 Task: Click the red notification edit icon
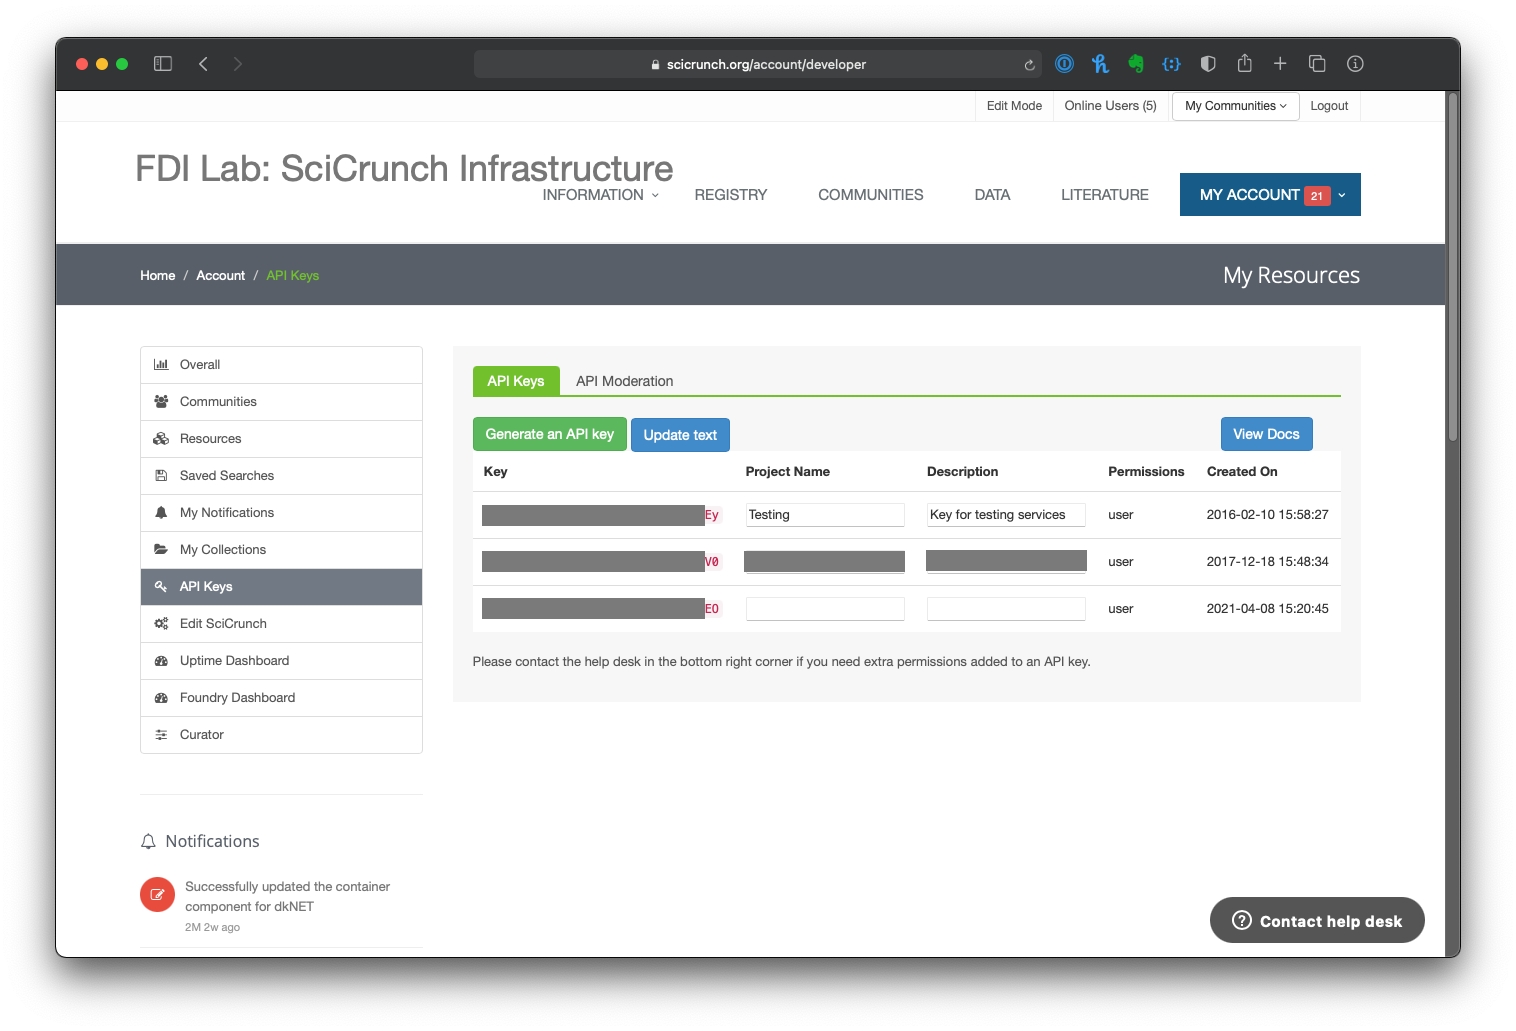pos(157,895)
